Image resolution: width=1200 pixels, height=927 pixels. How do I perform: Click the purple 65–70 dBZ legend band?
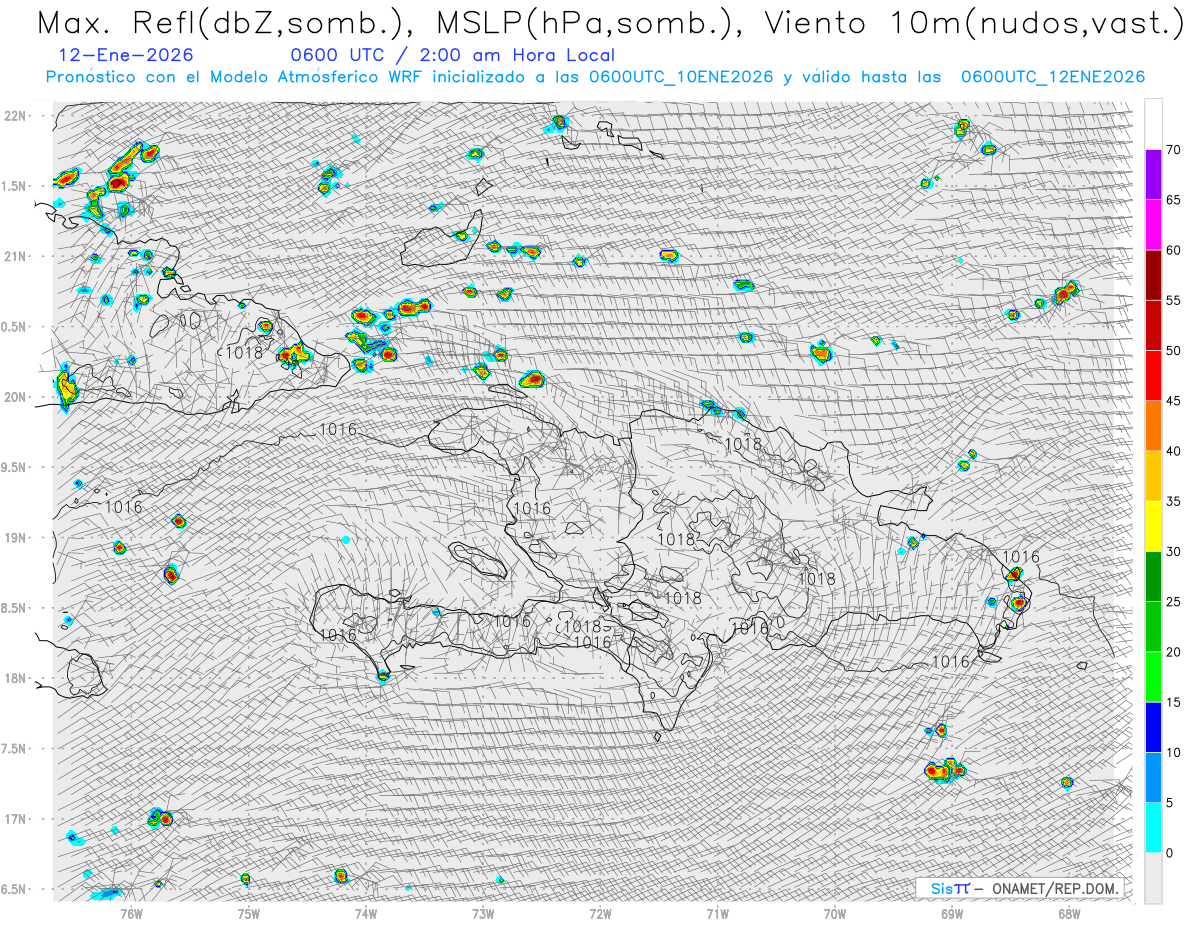[x=1153, y=175]
